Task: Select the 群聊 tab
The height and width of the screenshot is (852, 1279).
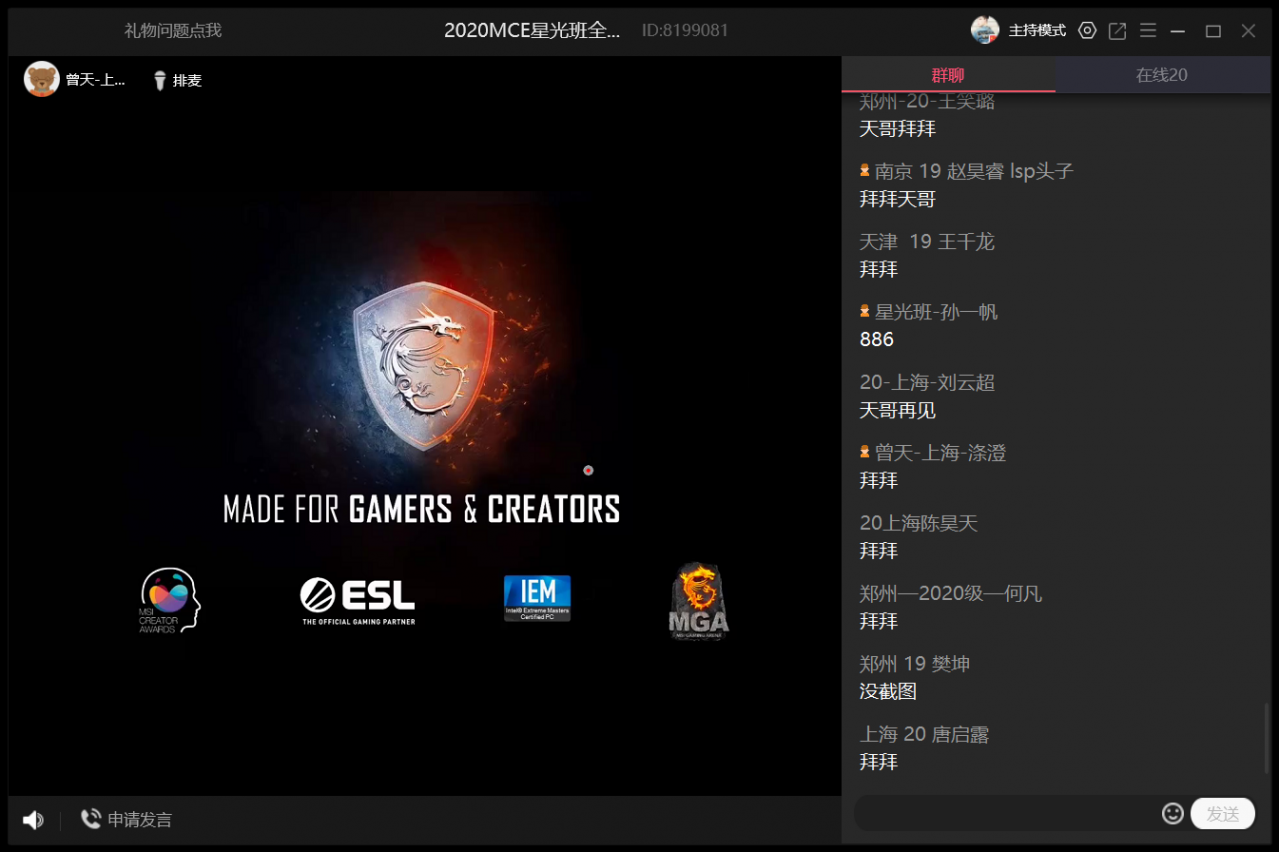Action: click(948, 75)
